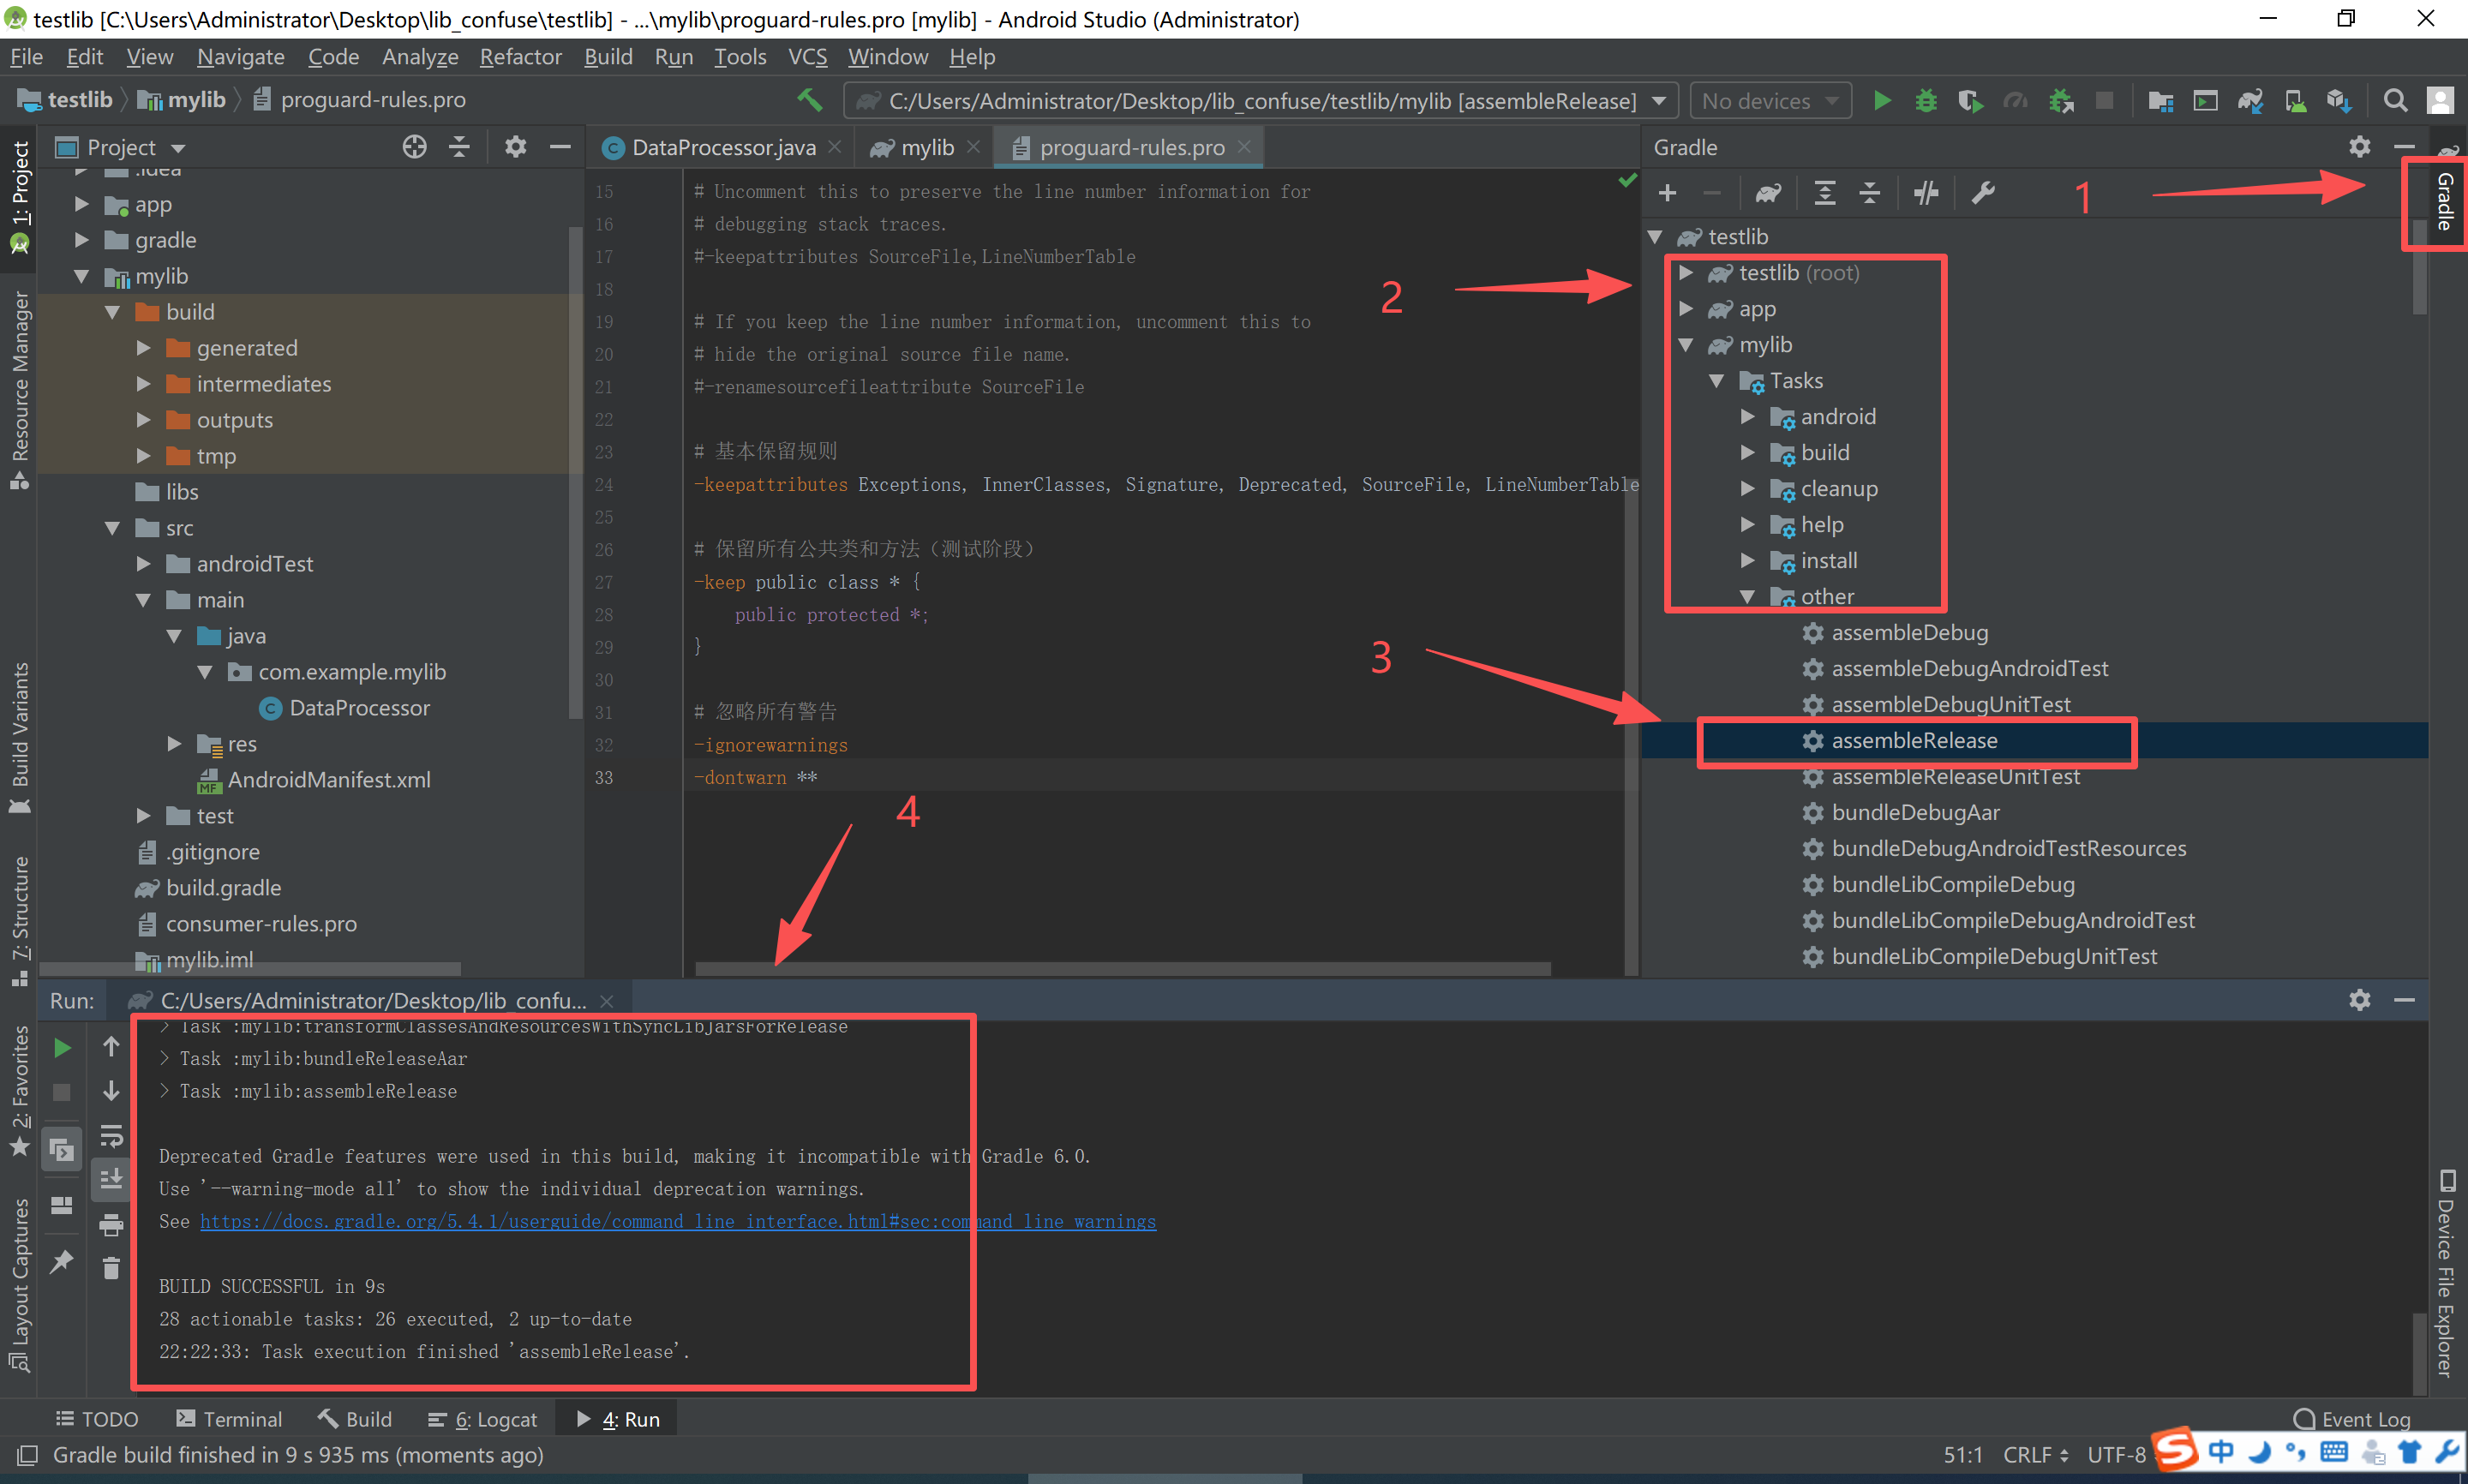This screenshot has height=1484, width=2468.
Task: Open the AVD Manager icon
Action: (2295, 101)
